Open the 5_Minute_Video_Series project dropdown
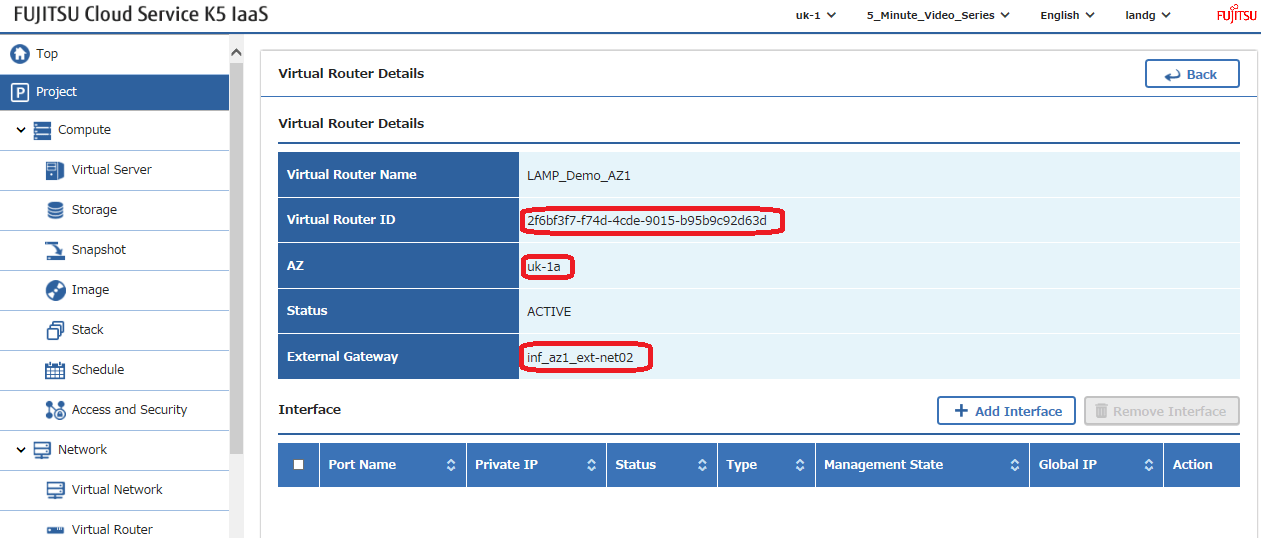This screenshot has width=1261, height=538. pyautogui.click(x=938, y=15)
